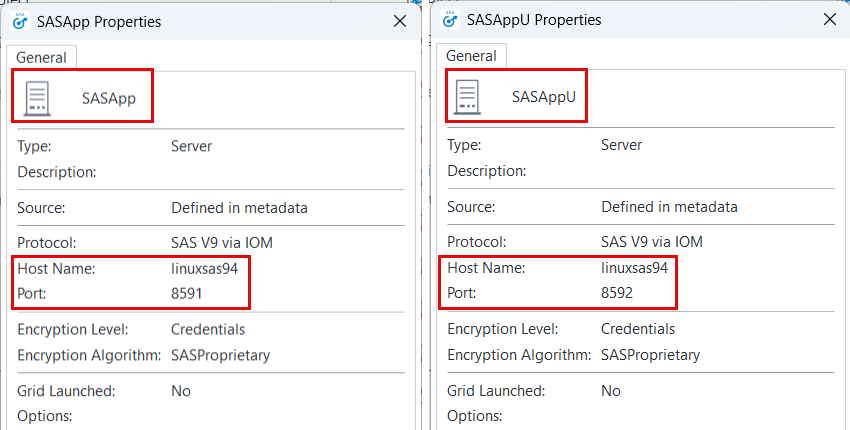Open the General tab in SASApp Properties
850x430 pixels.
(41, 57)
